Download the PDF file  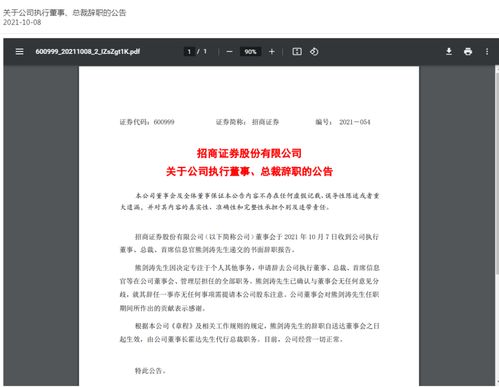click(x=449, y=52)
